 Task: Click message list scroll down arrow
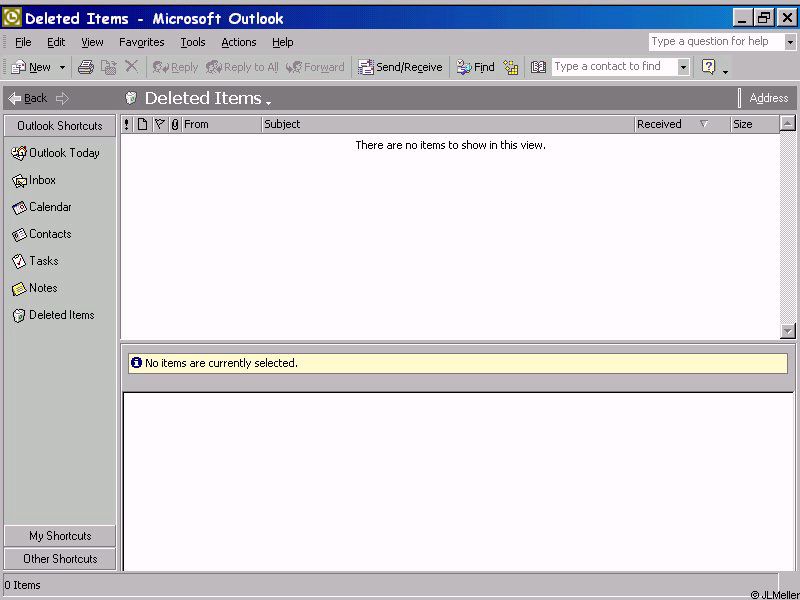[x=788, y=331]
